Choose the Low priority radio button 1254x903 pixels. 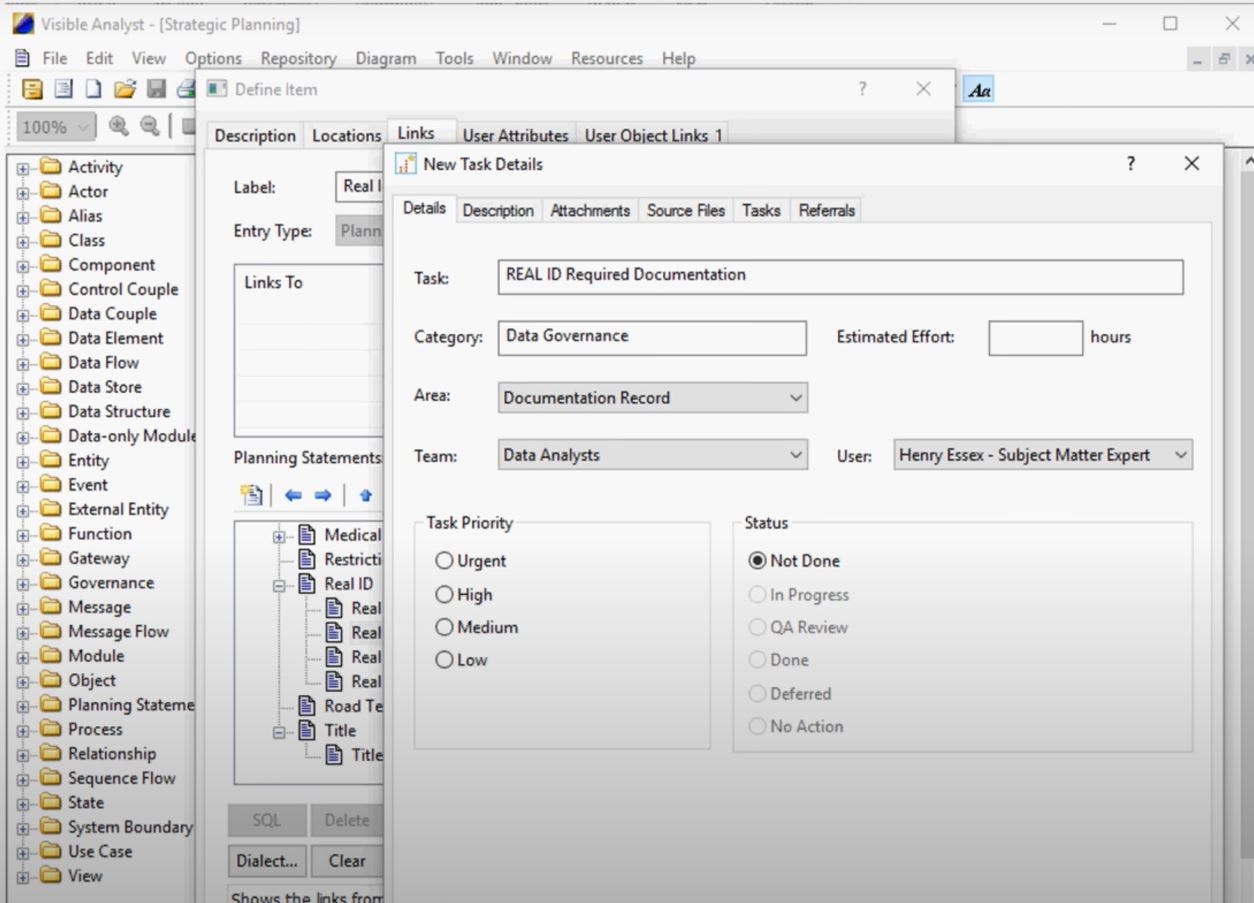[445, 660]
